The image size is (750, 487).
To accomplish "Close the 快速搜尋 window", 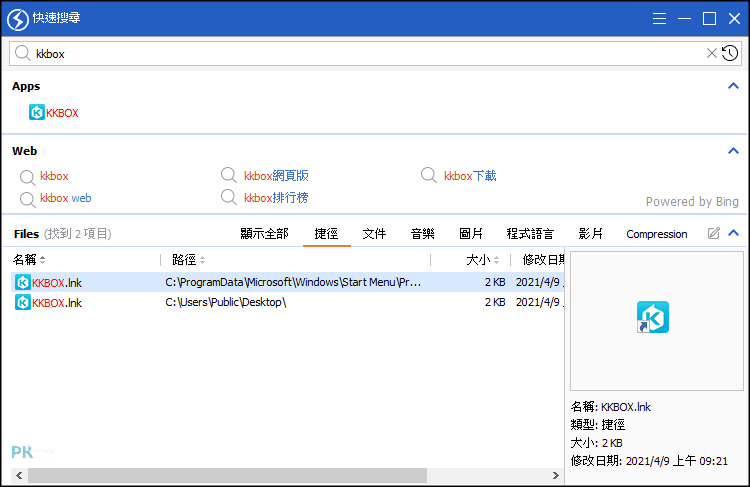I will pyautogui.click(x=734, y=19).
